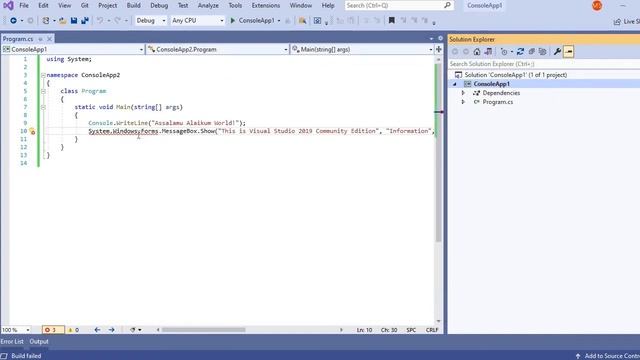Open the Extensions menu
This screenshot has width=640, height=360.
[266, 6]
